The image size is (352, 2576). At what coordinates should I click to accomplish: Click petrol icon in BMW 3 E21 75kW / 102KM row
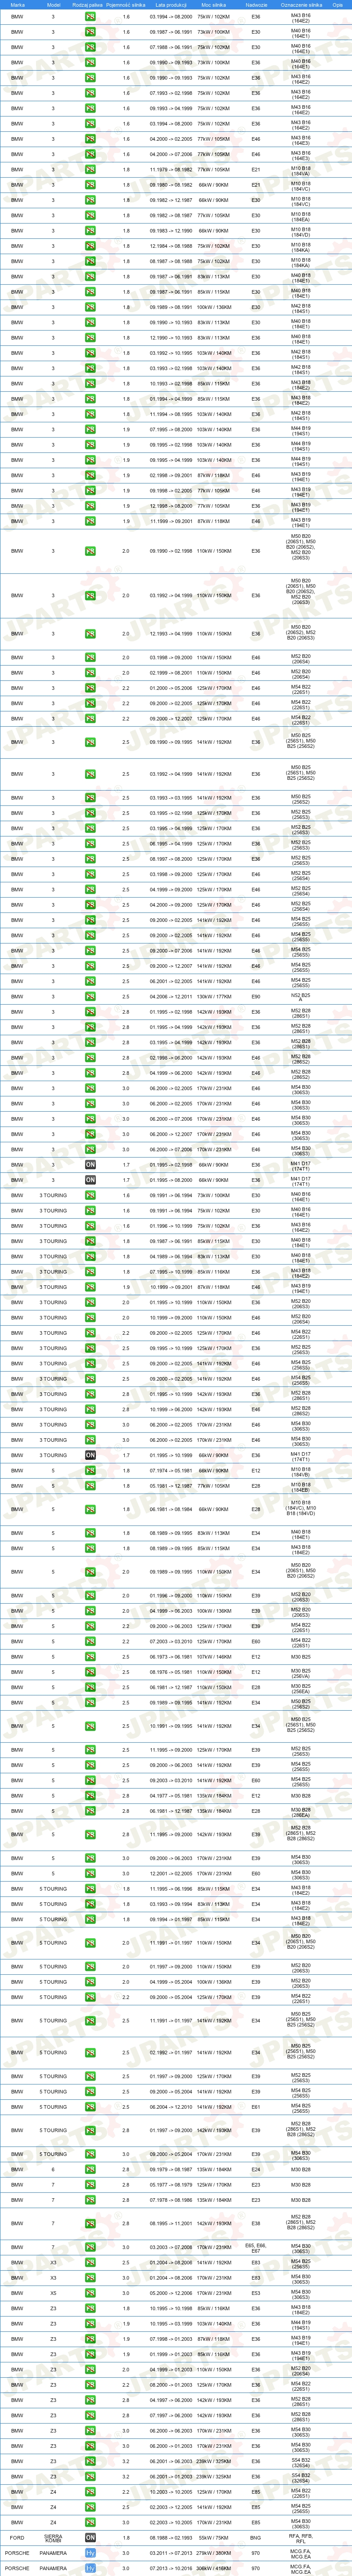90,169
